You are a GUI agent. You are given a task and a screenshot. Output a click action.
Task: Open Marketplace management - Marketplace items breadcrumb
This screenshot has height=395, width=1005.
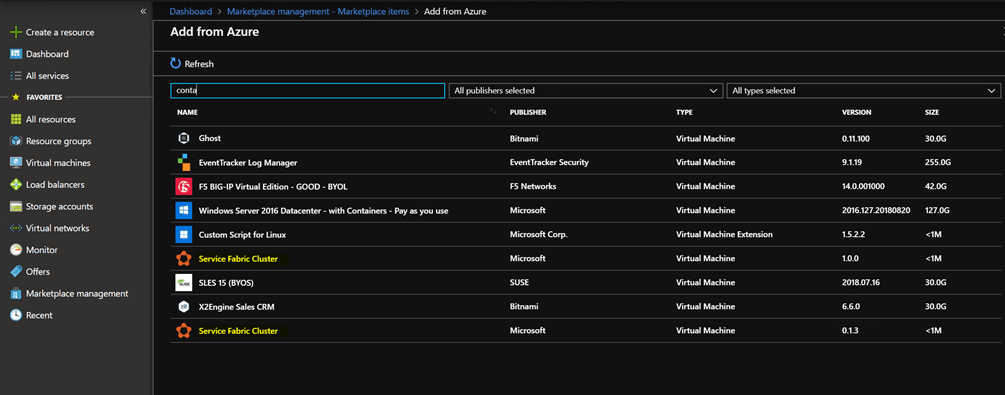[318, 12]
